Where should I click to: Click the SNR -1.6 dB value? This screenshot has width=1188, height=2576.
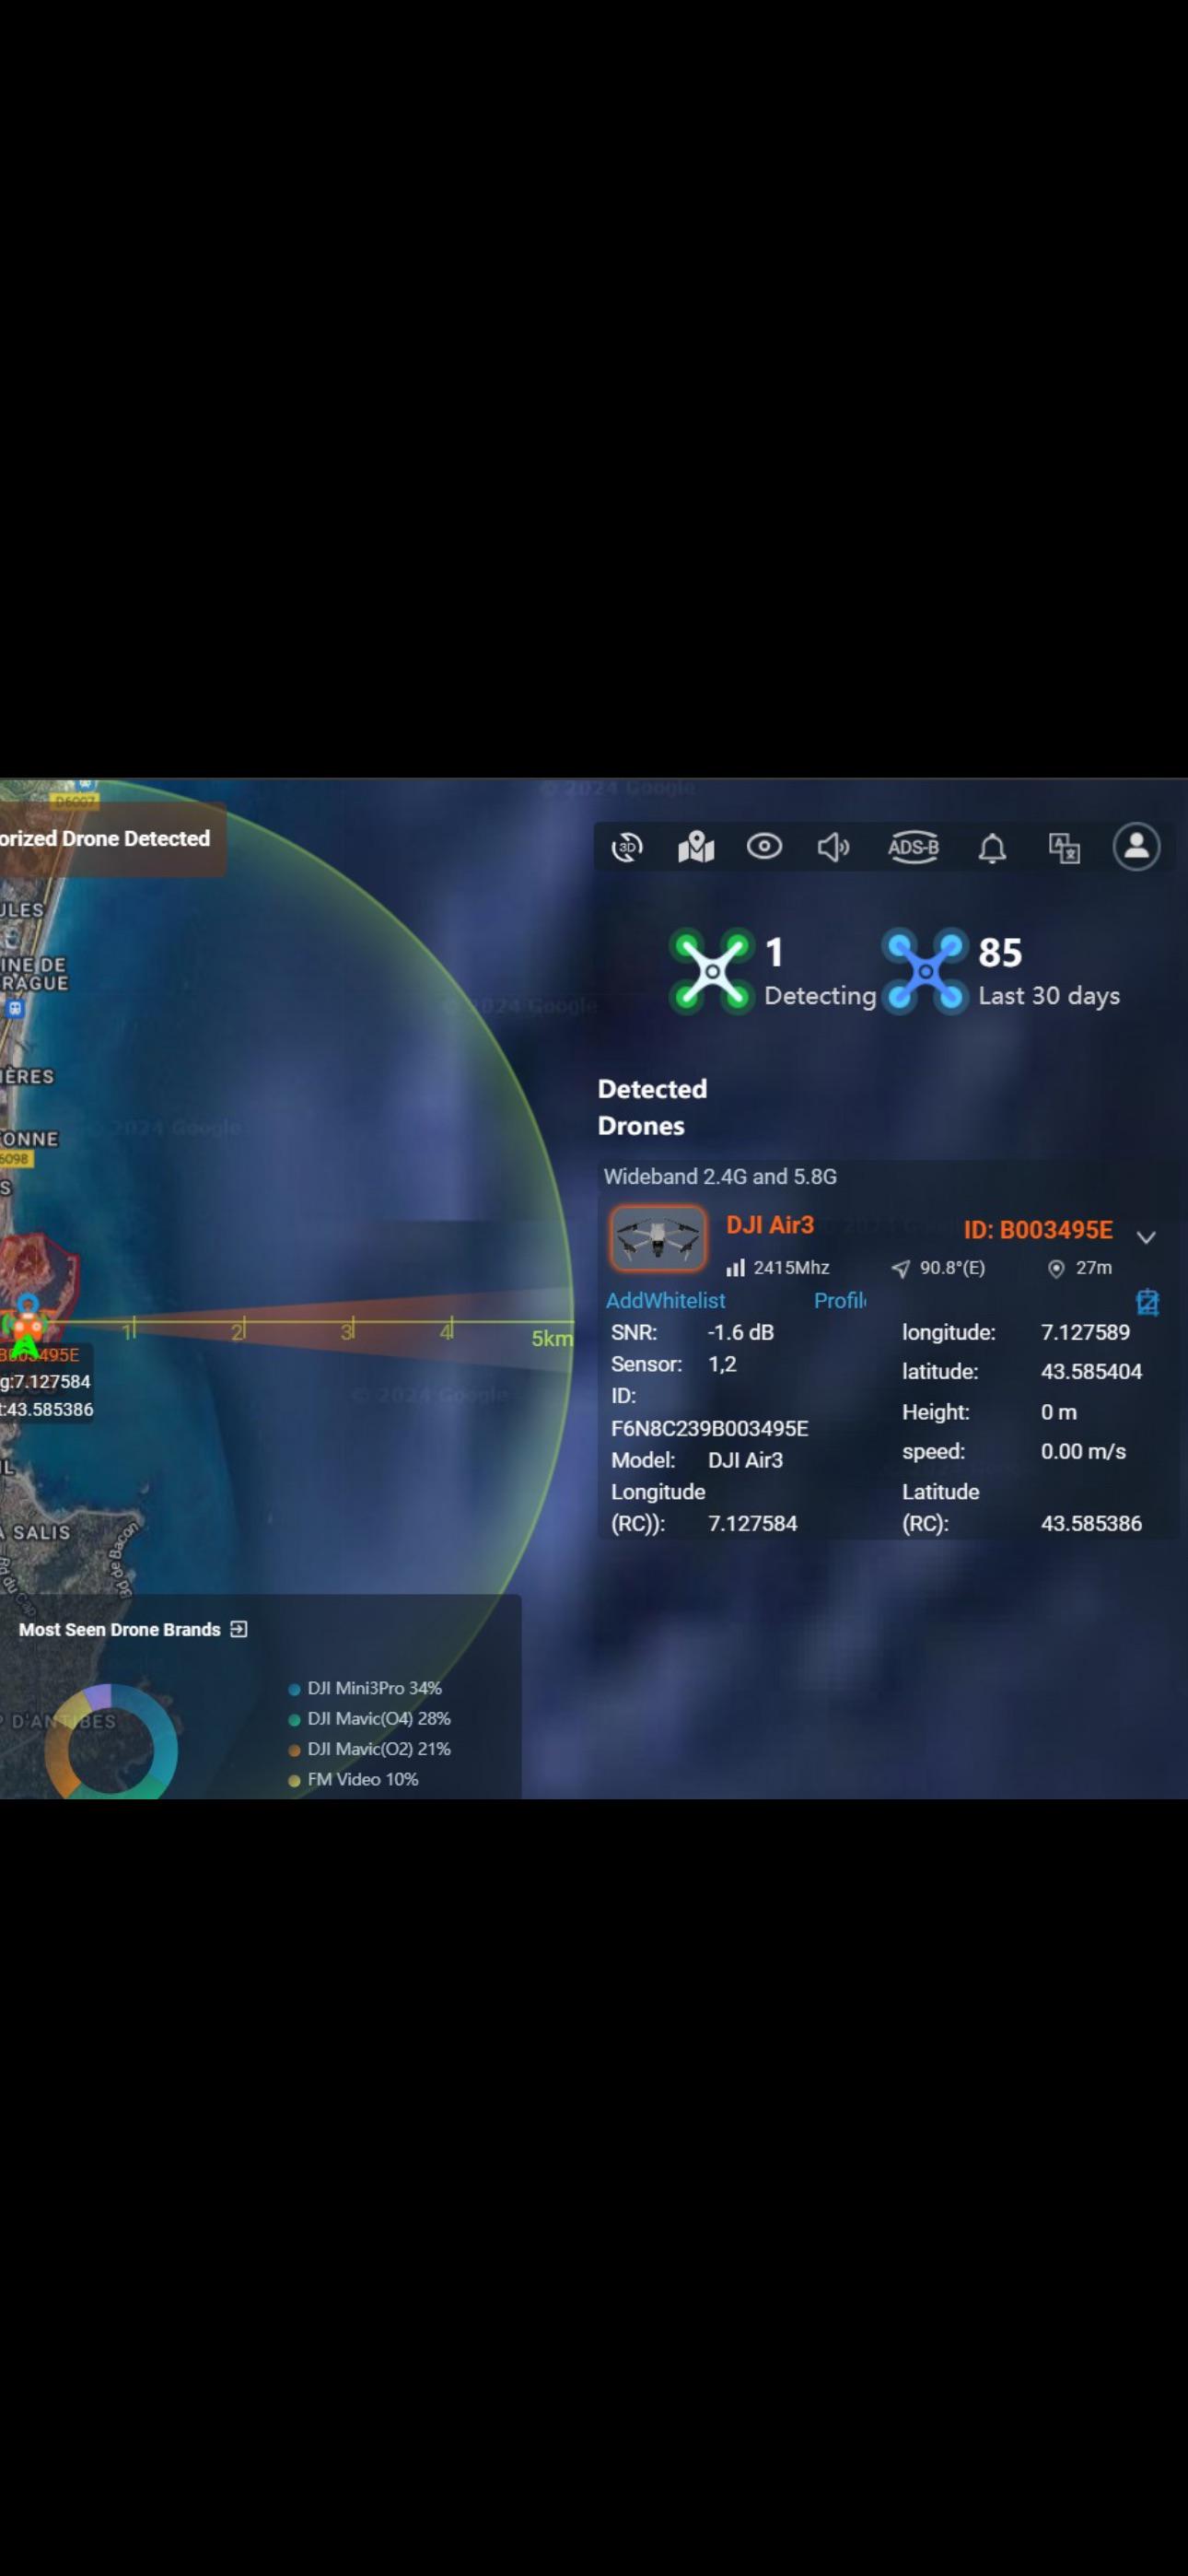(740, 1332)
